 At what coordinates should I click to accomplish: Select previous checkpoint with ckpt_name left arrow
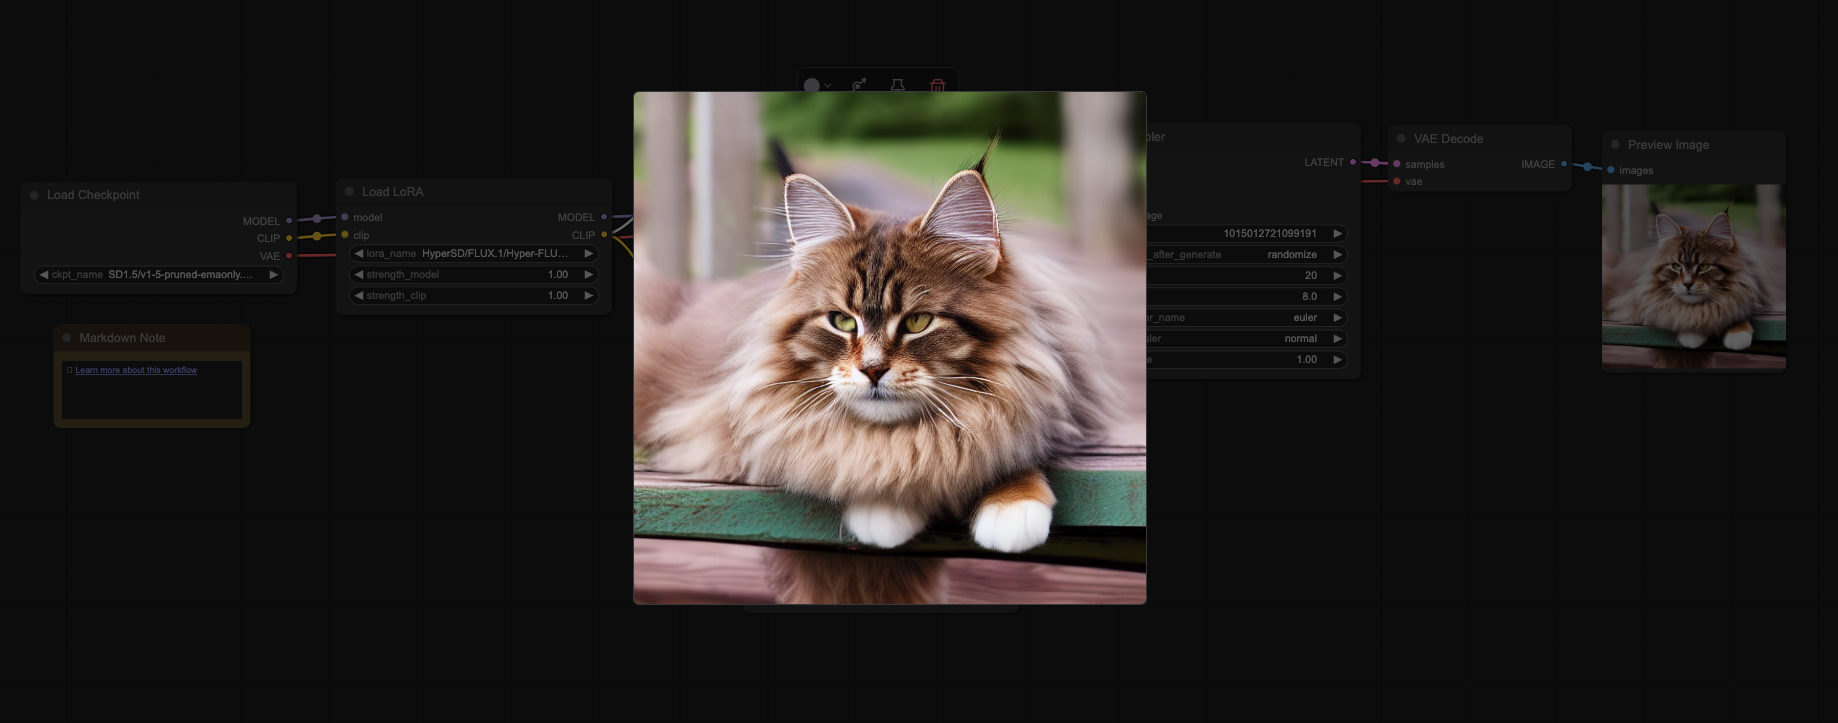click(x=43, y=275)
